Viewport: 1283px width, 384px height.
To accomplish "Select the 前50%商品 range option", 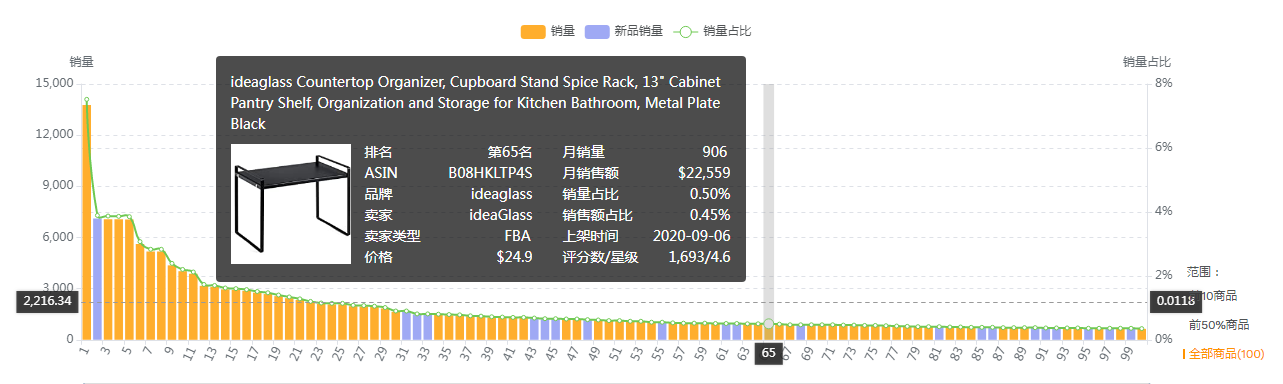I will click(1219, 325).
